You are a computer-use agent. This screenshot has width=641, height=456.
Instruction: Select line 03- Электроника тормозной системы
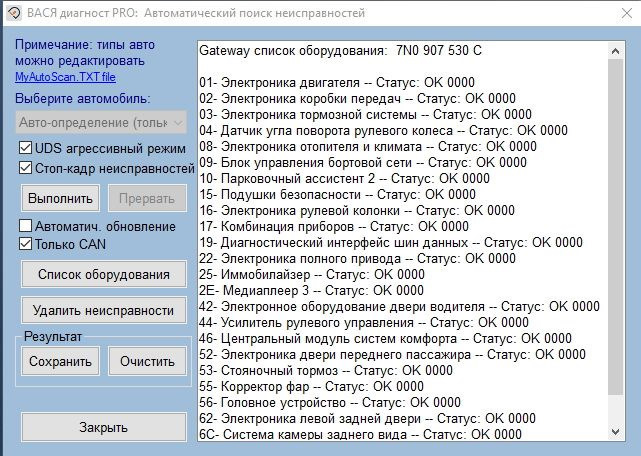click(x=365, y=115)
